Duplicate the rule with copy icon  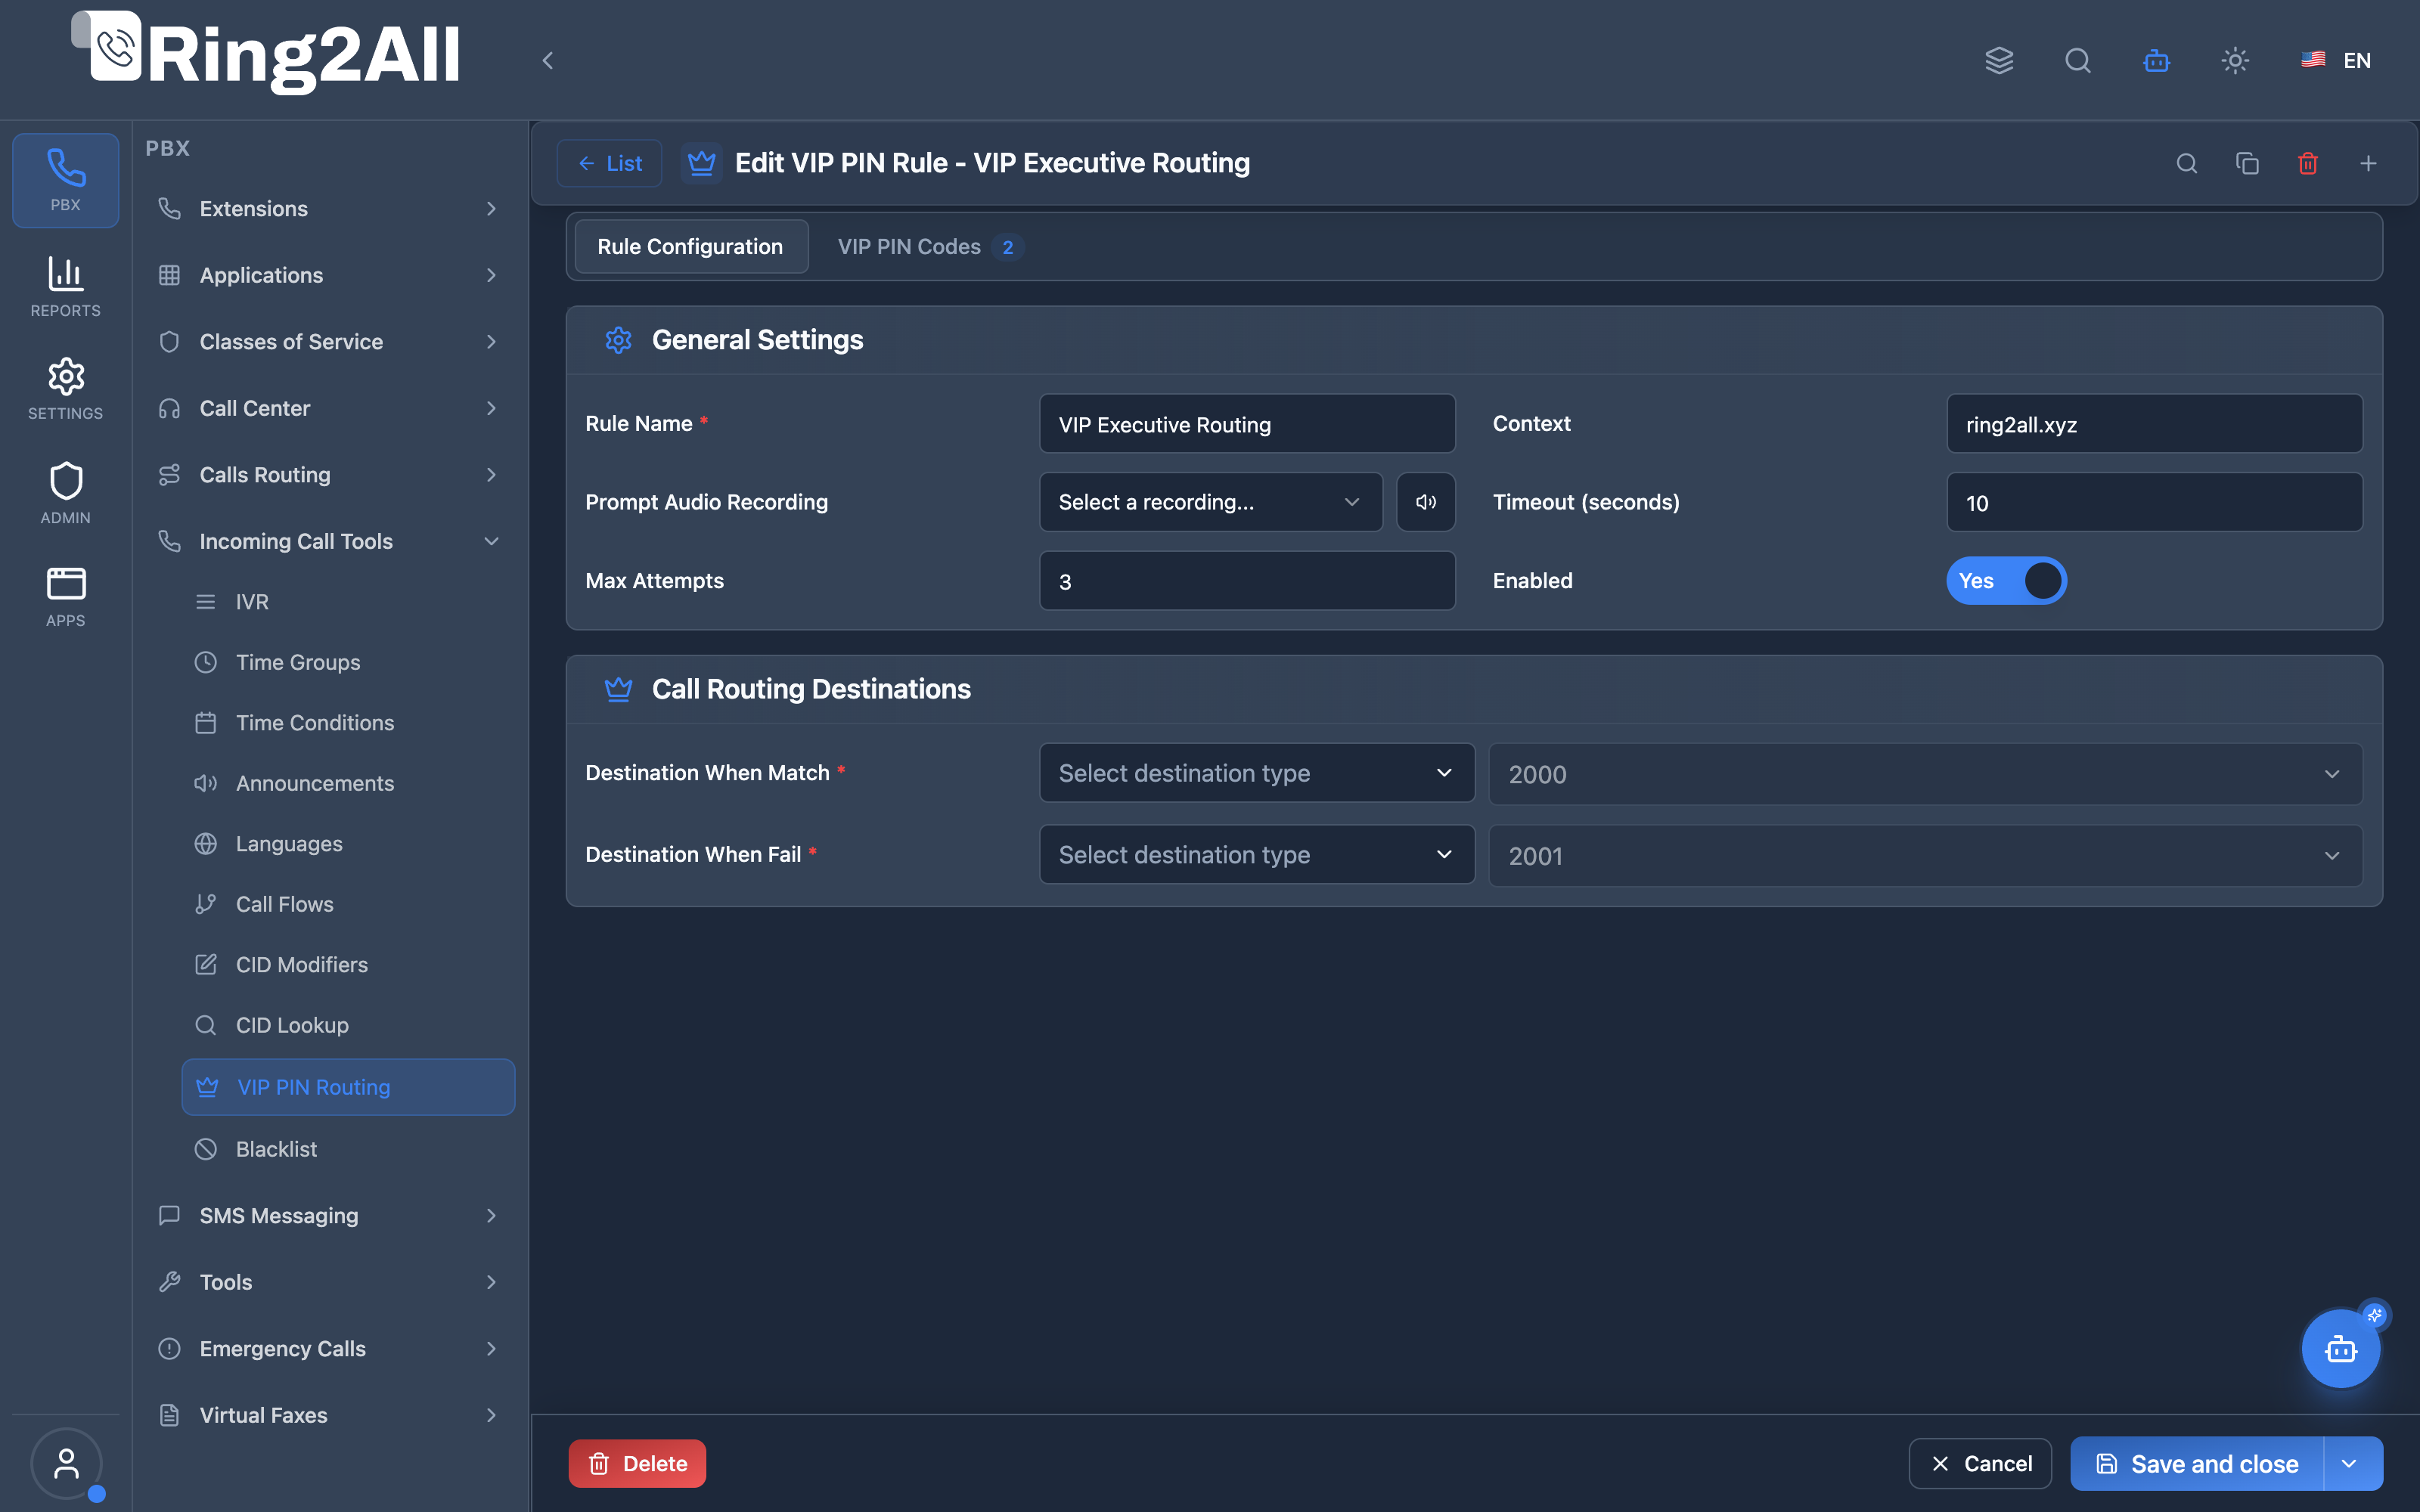(2247, 163)
